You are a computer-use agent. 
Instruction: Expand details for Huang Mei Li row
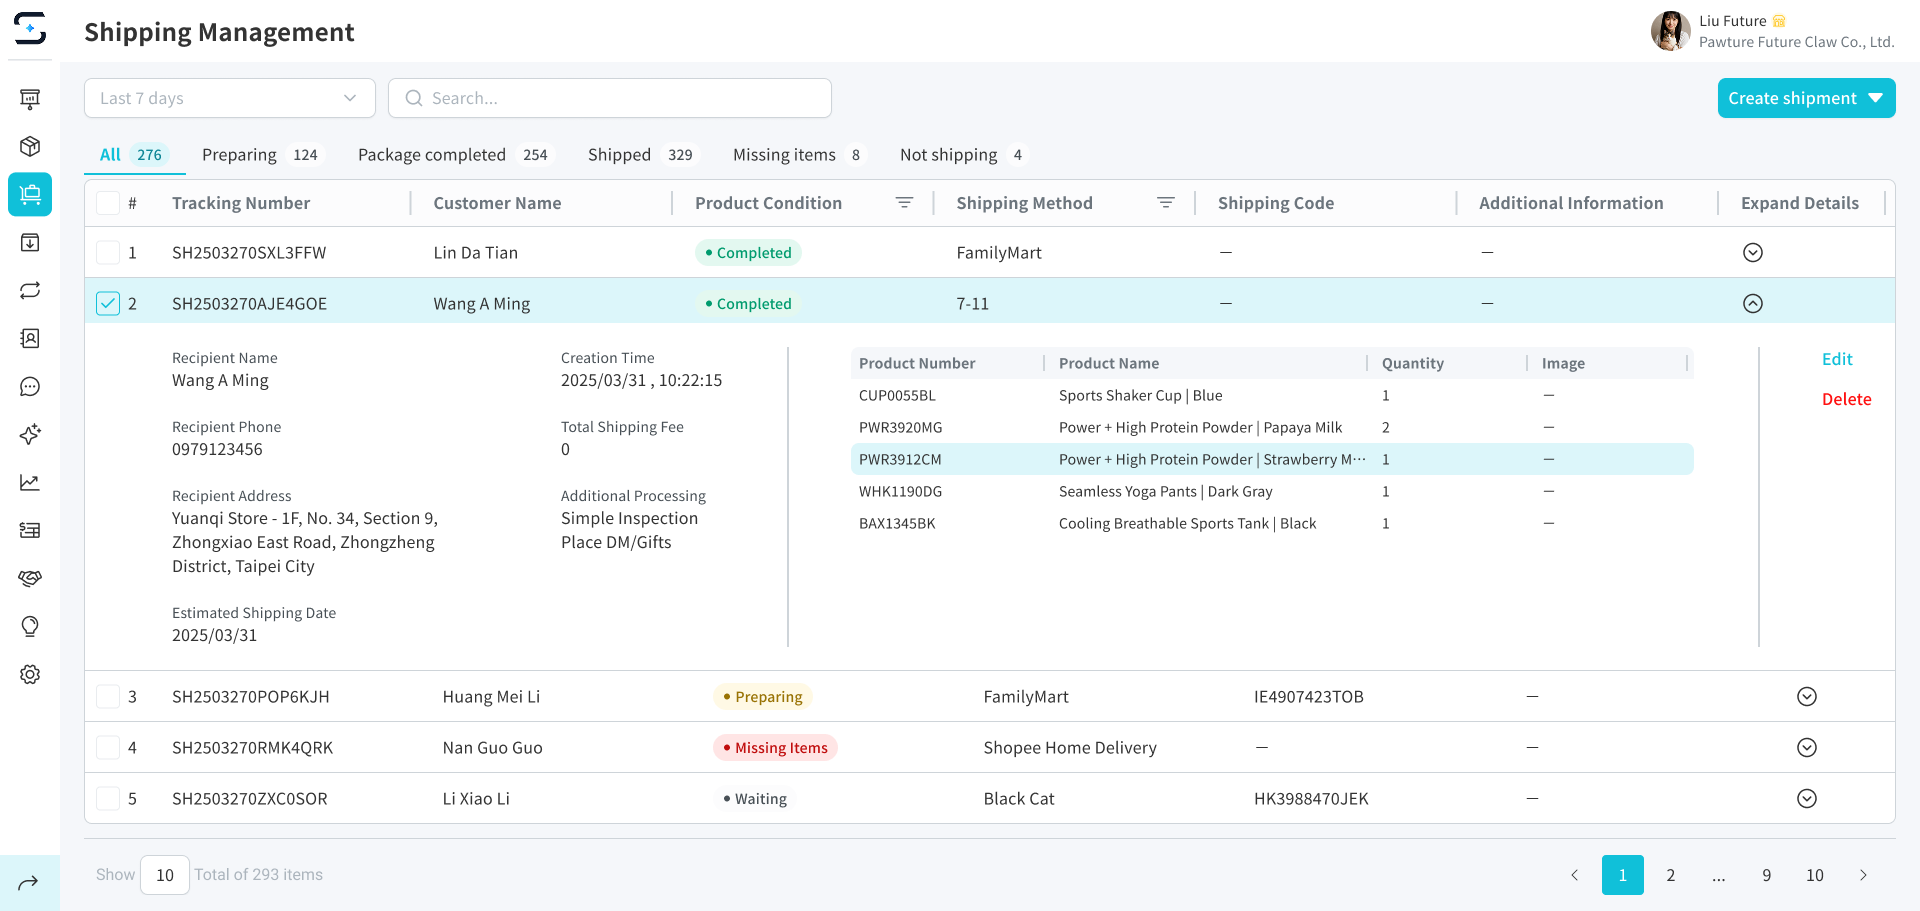click(1806, 697)
